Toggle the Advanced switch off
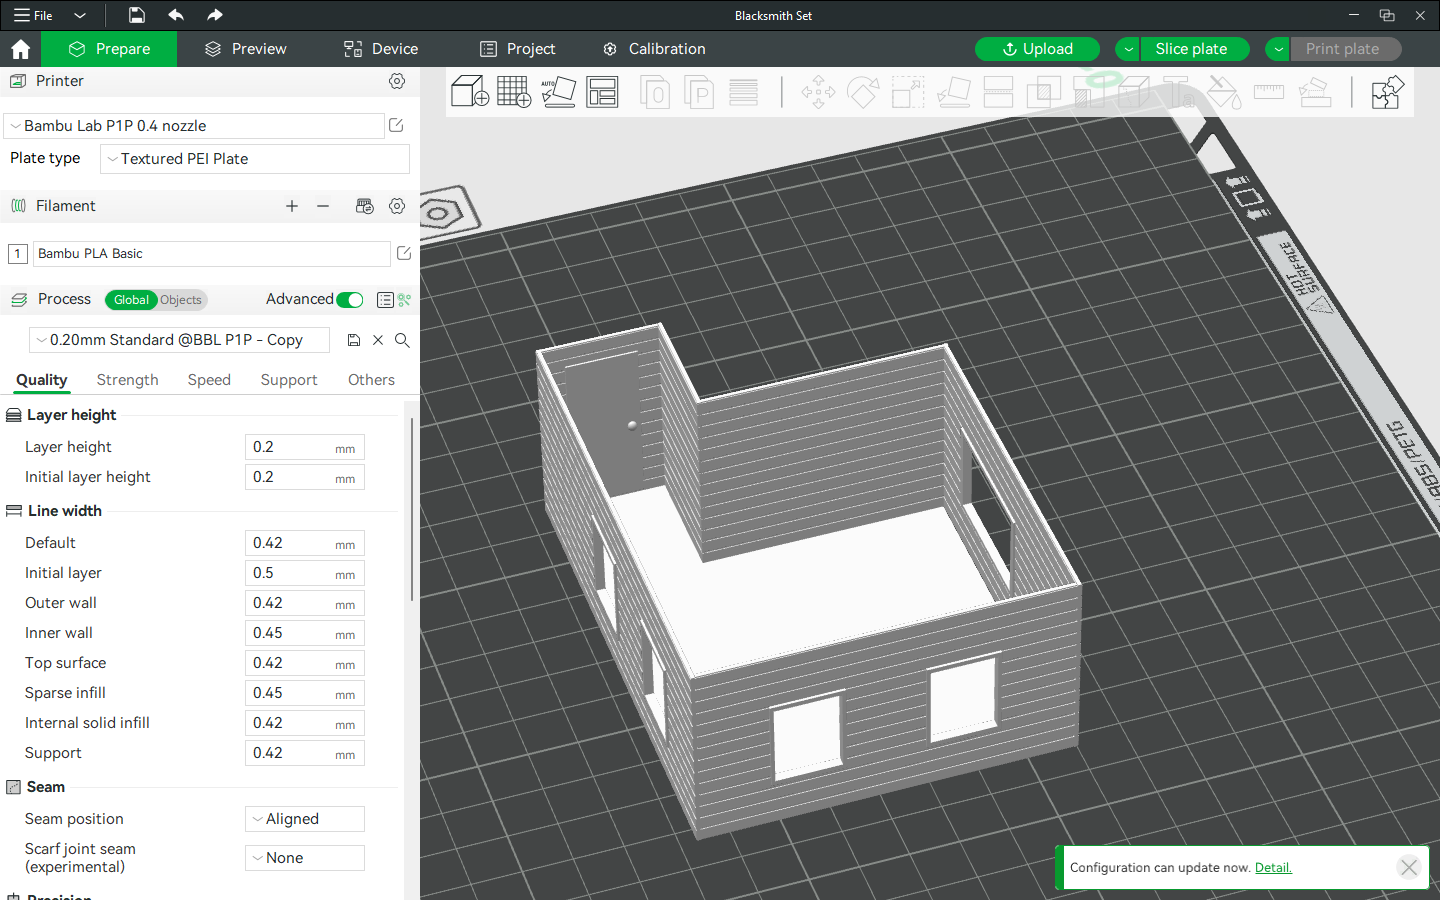The image size is (1440, 900). (x=350, y=300)
